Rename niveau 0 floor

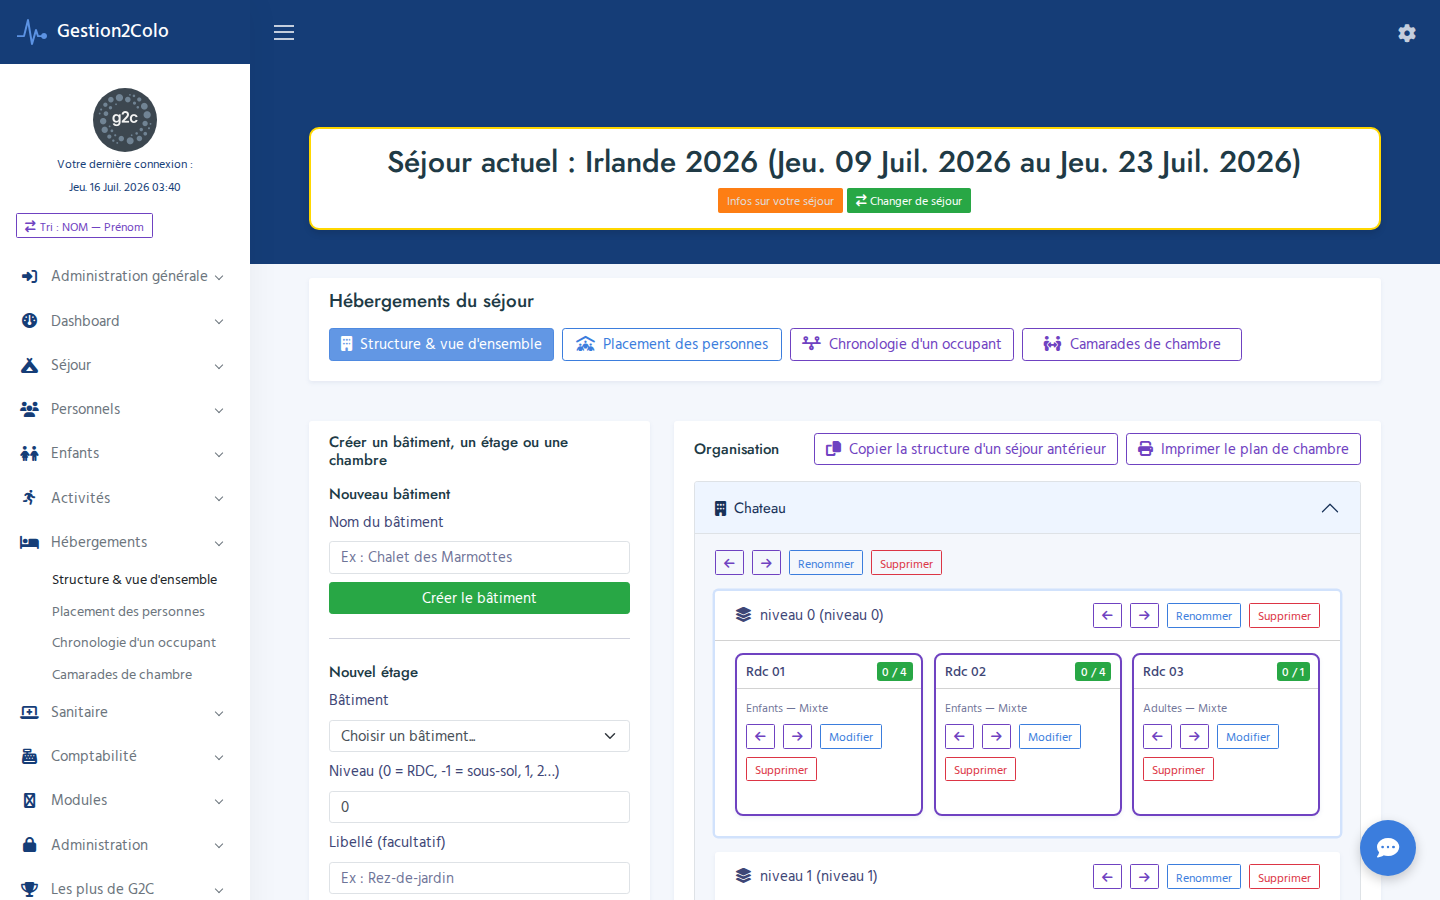(1204, 615)
